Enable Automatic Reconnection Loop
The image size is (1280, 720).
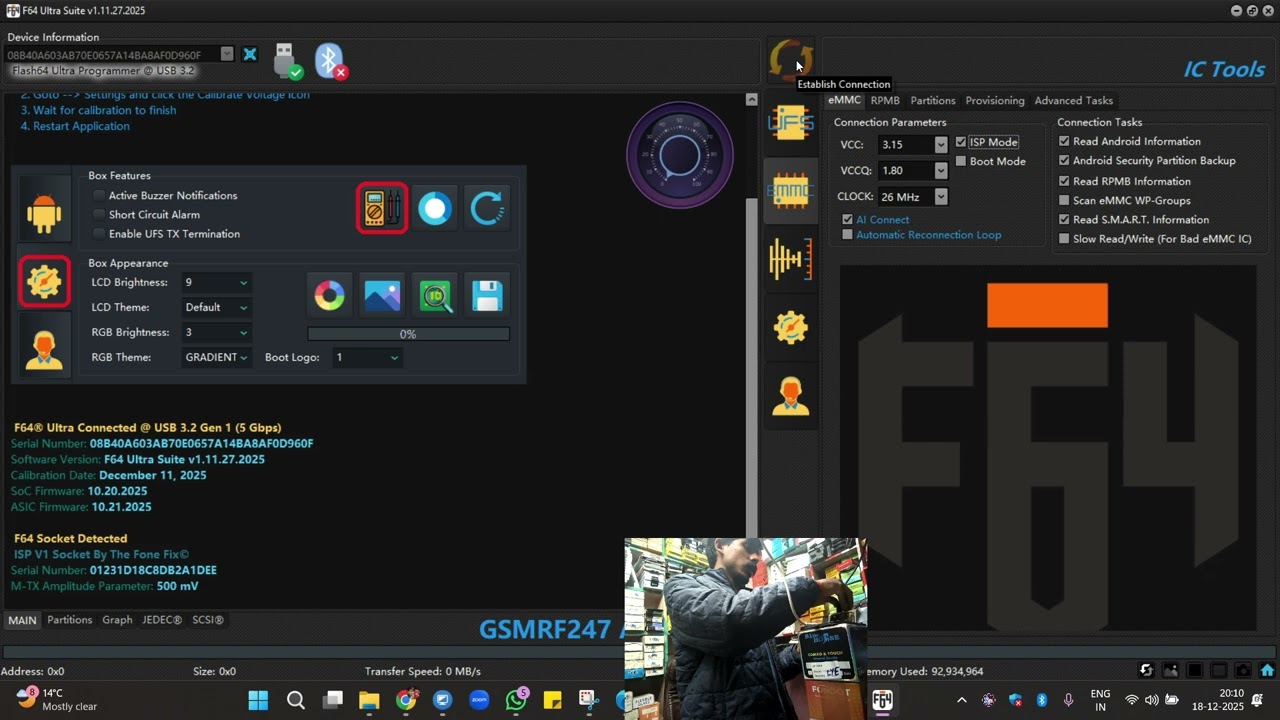pos(848,235)
